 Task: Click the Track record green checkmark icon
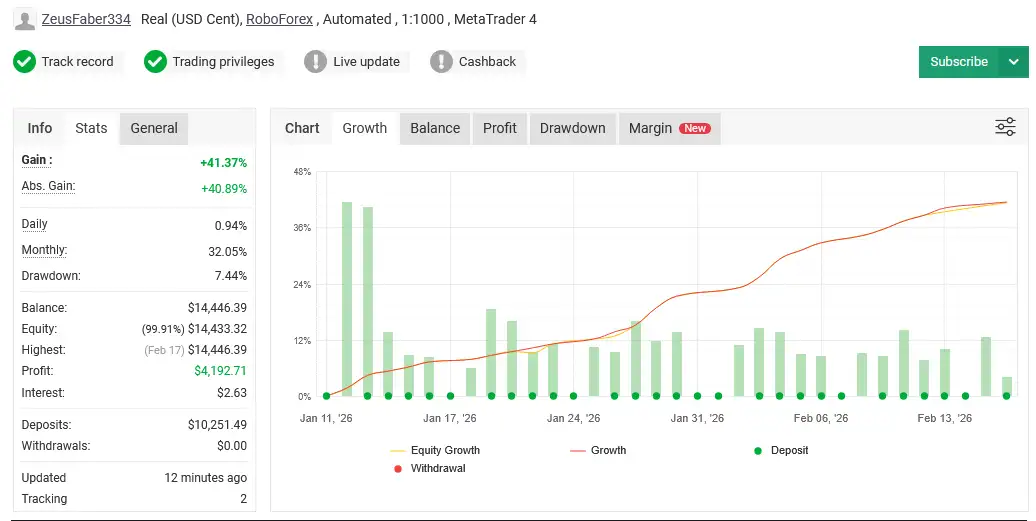pos(24,62)
